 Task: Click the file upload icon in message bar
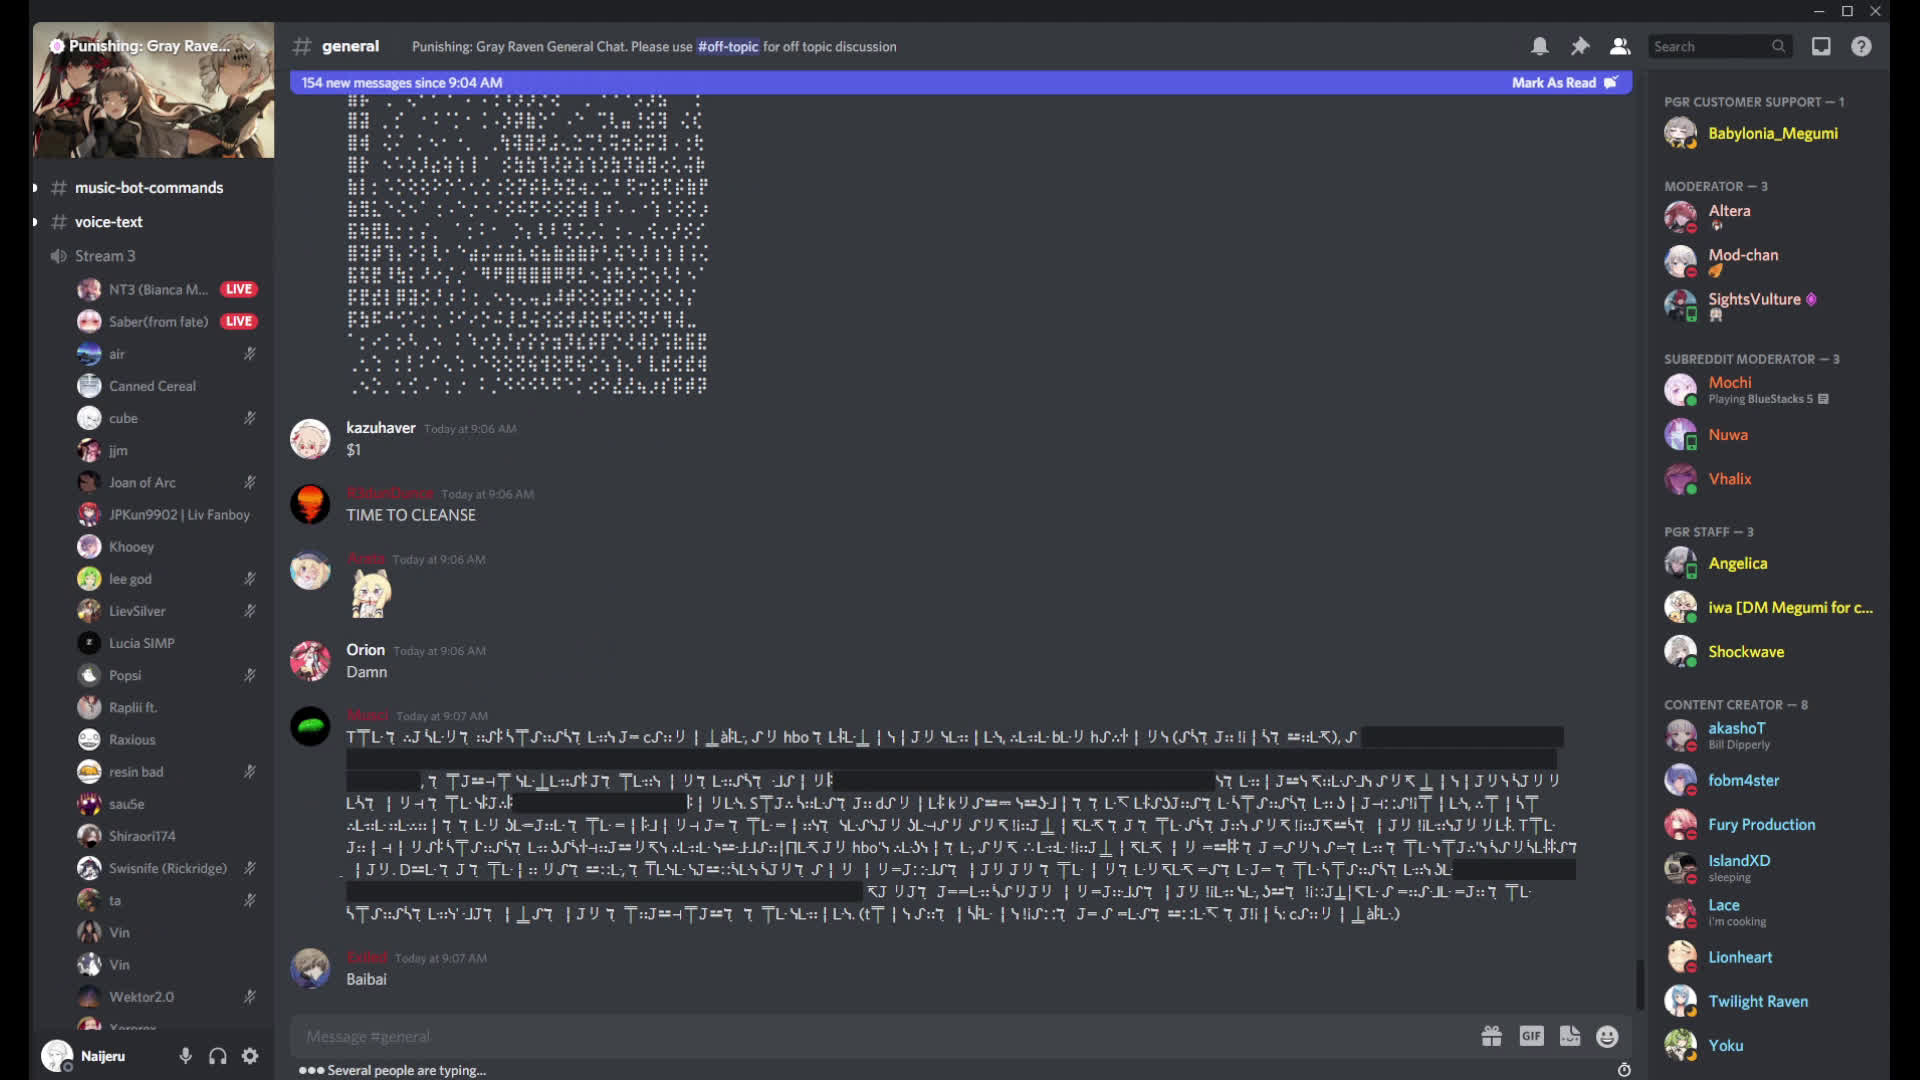click(1571, 1036)
